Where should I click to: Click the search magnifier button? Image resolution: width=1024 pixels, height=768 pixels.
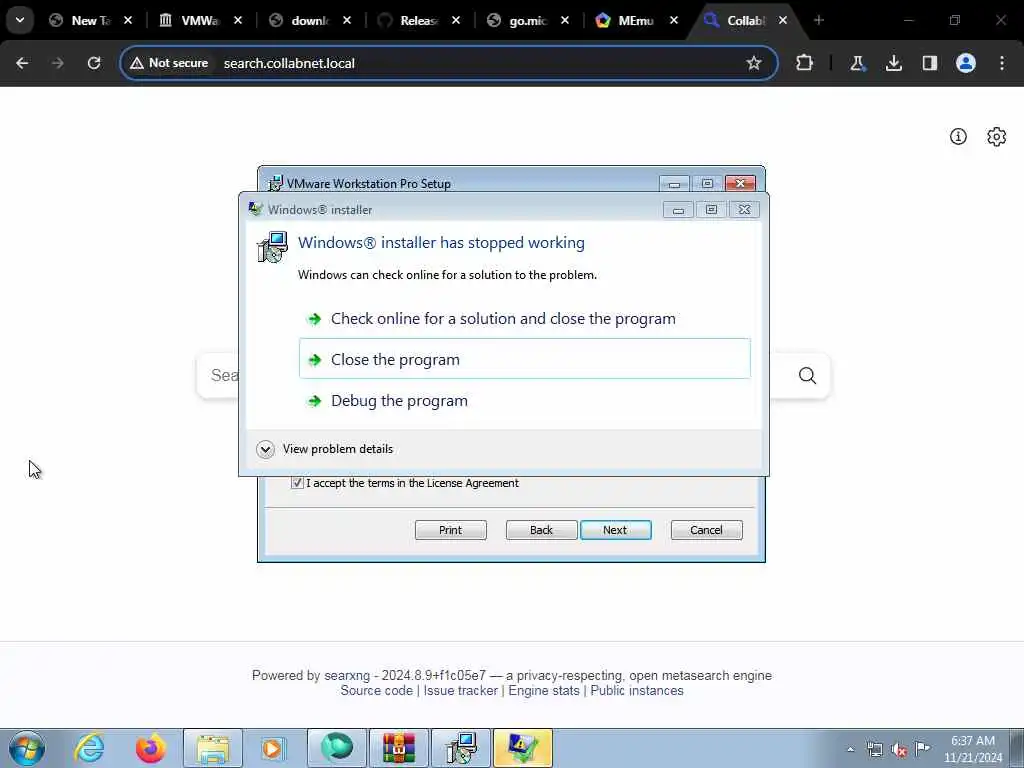tap(807, 376)
